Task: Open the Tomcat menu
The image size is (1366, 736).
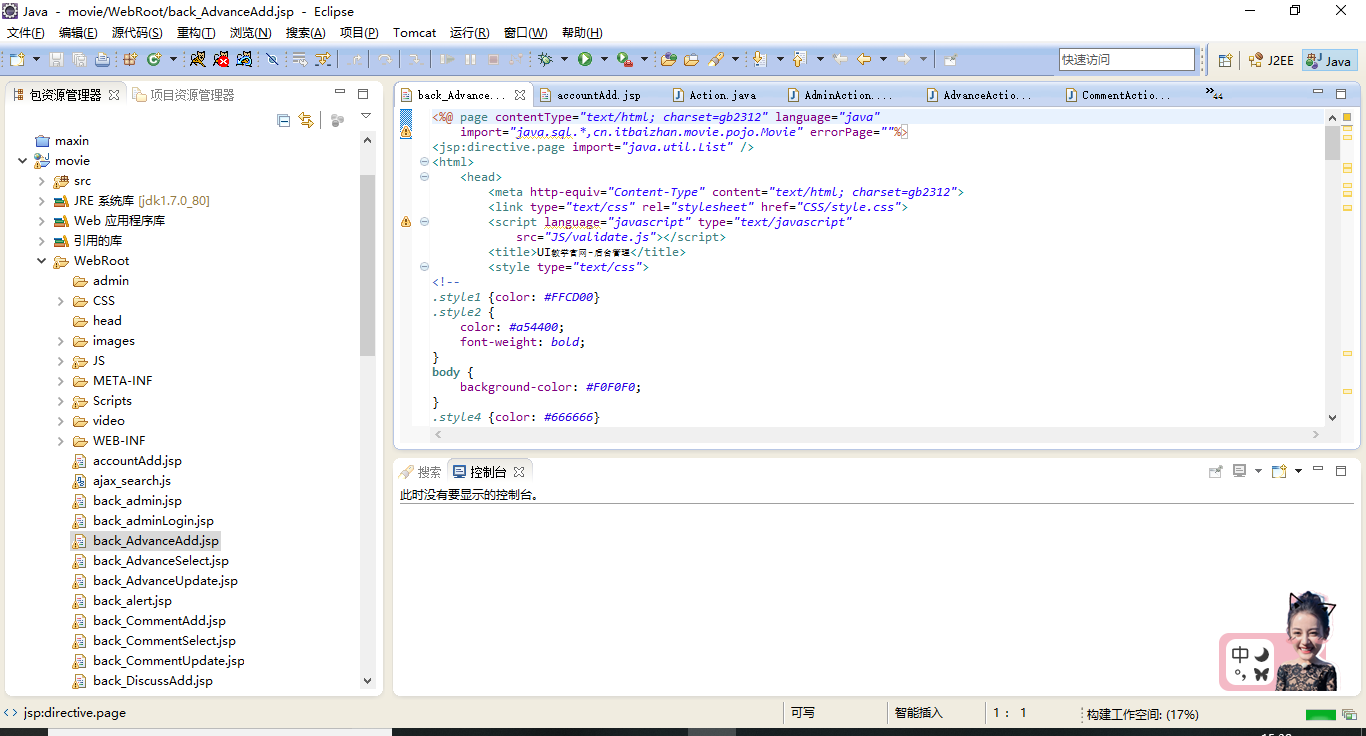Action: coord(414,33)
